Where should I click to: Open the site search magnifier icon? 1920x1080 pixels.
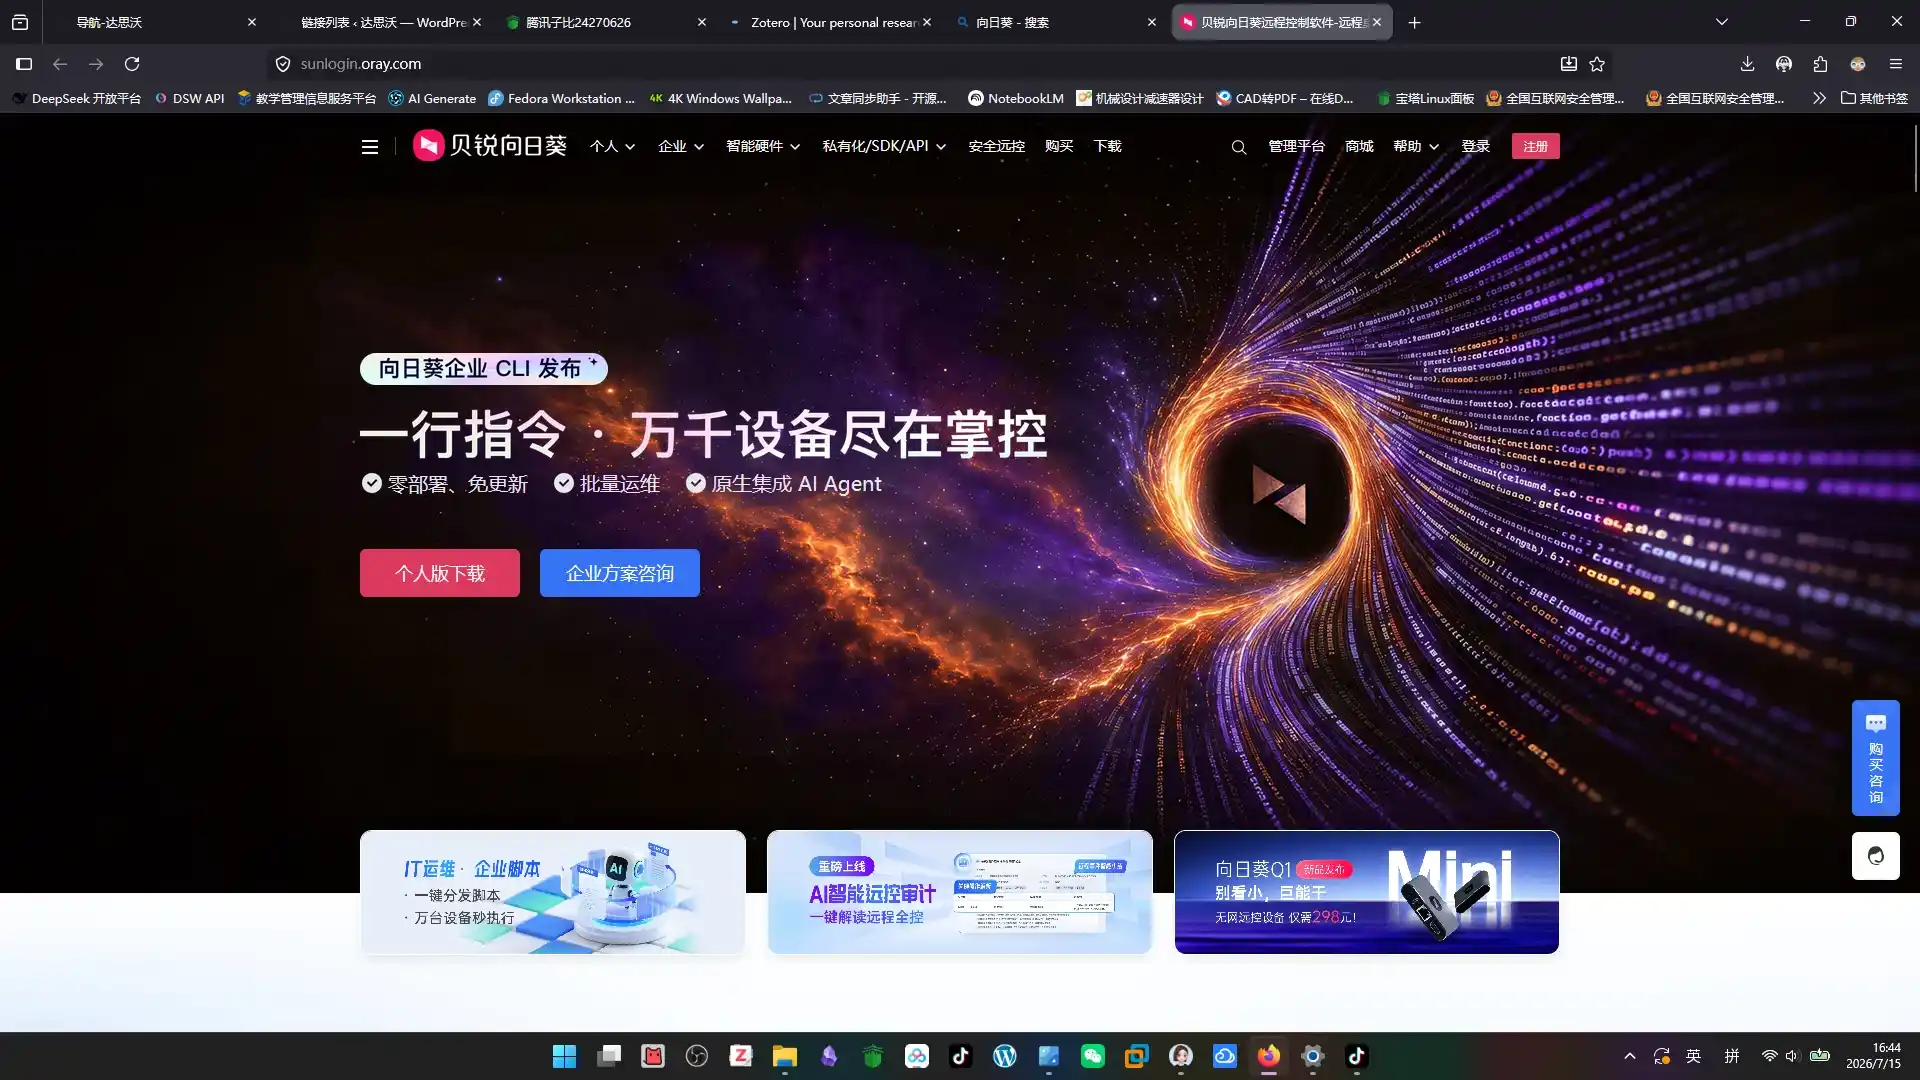[1238, 147]
